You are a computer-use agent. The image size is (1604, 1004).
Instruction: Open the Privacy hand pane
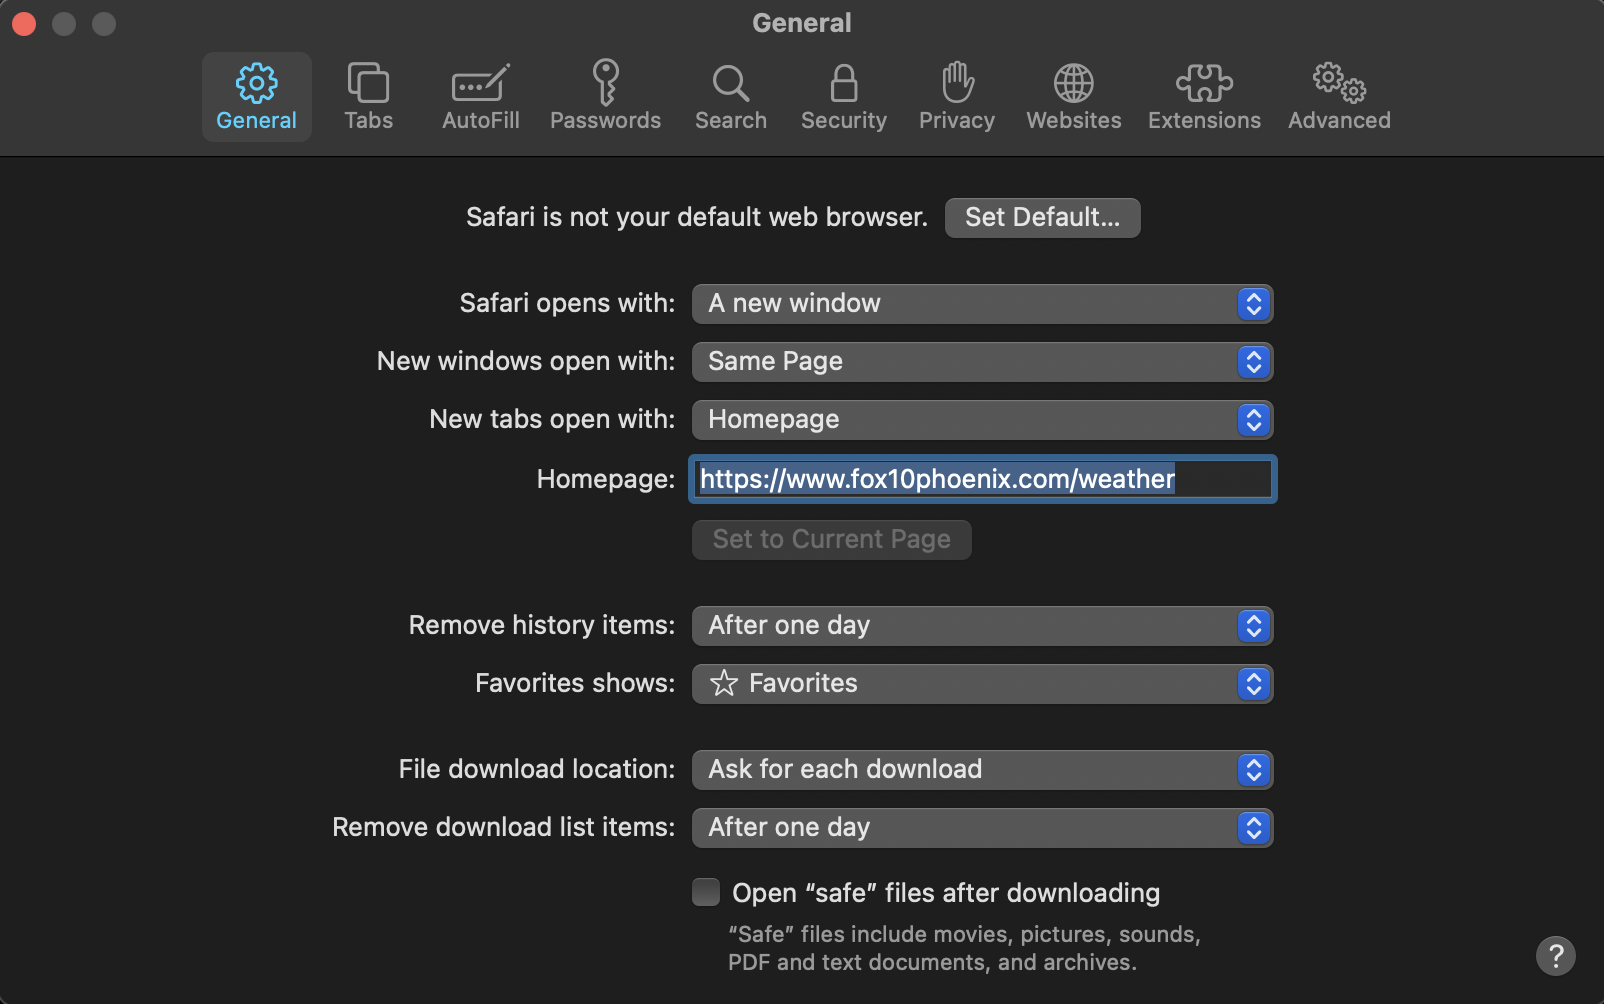(957, 97)
